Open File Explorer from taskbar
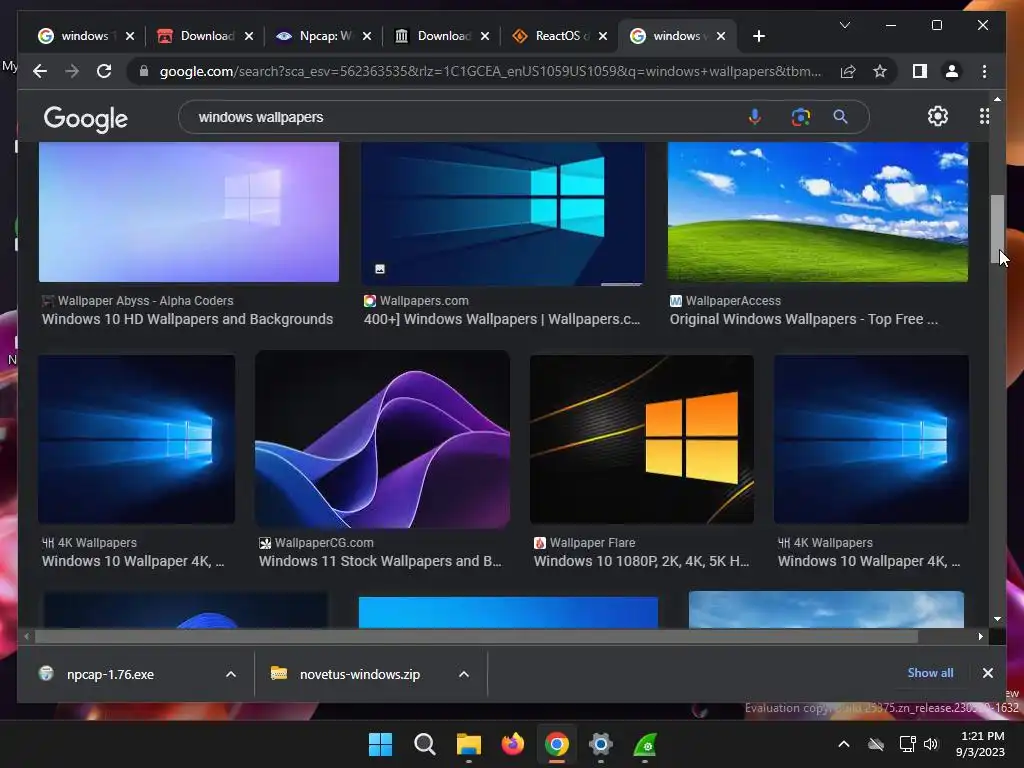This screenshot has height=768, width=1024. 468,744
